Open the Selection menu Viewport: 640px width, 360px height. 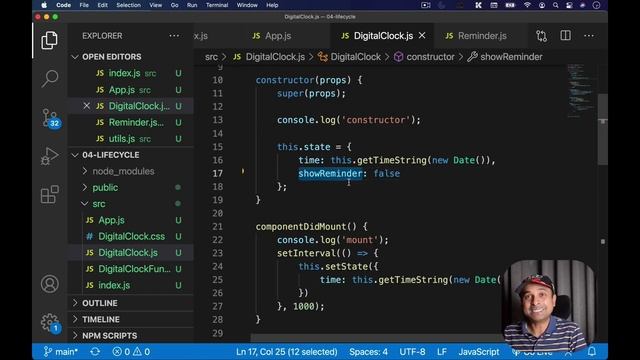pyautogui.click(x=128, y=5)
